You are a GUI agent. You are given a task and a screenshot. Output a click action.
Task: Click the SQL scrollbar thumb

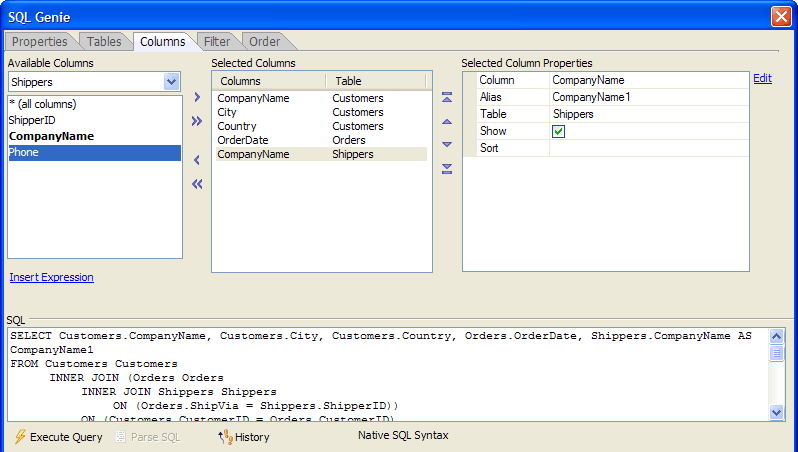[776, 353]
